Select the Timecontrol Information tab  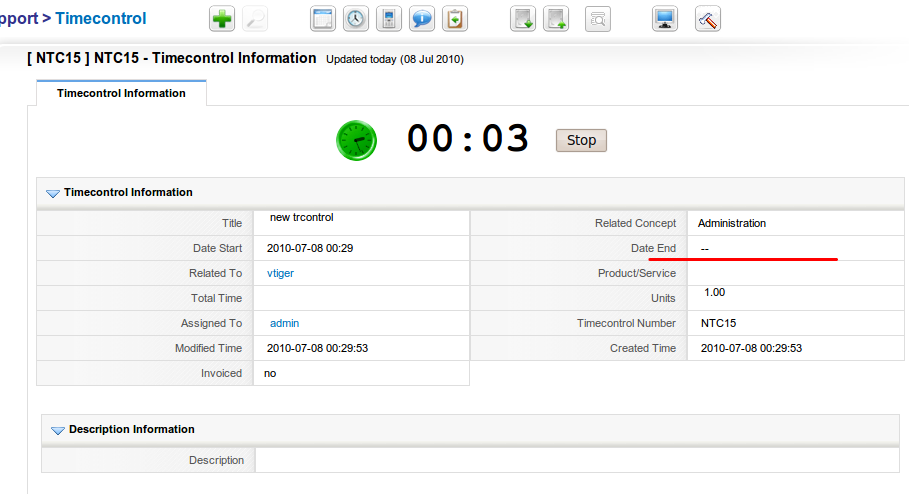click(121, 93)
